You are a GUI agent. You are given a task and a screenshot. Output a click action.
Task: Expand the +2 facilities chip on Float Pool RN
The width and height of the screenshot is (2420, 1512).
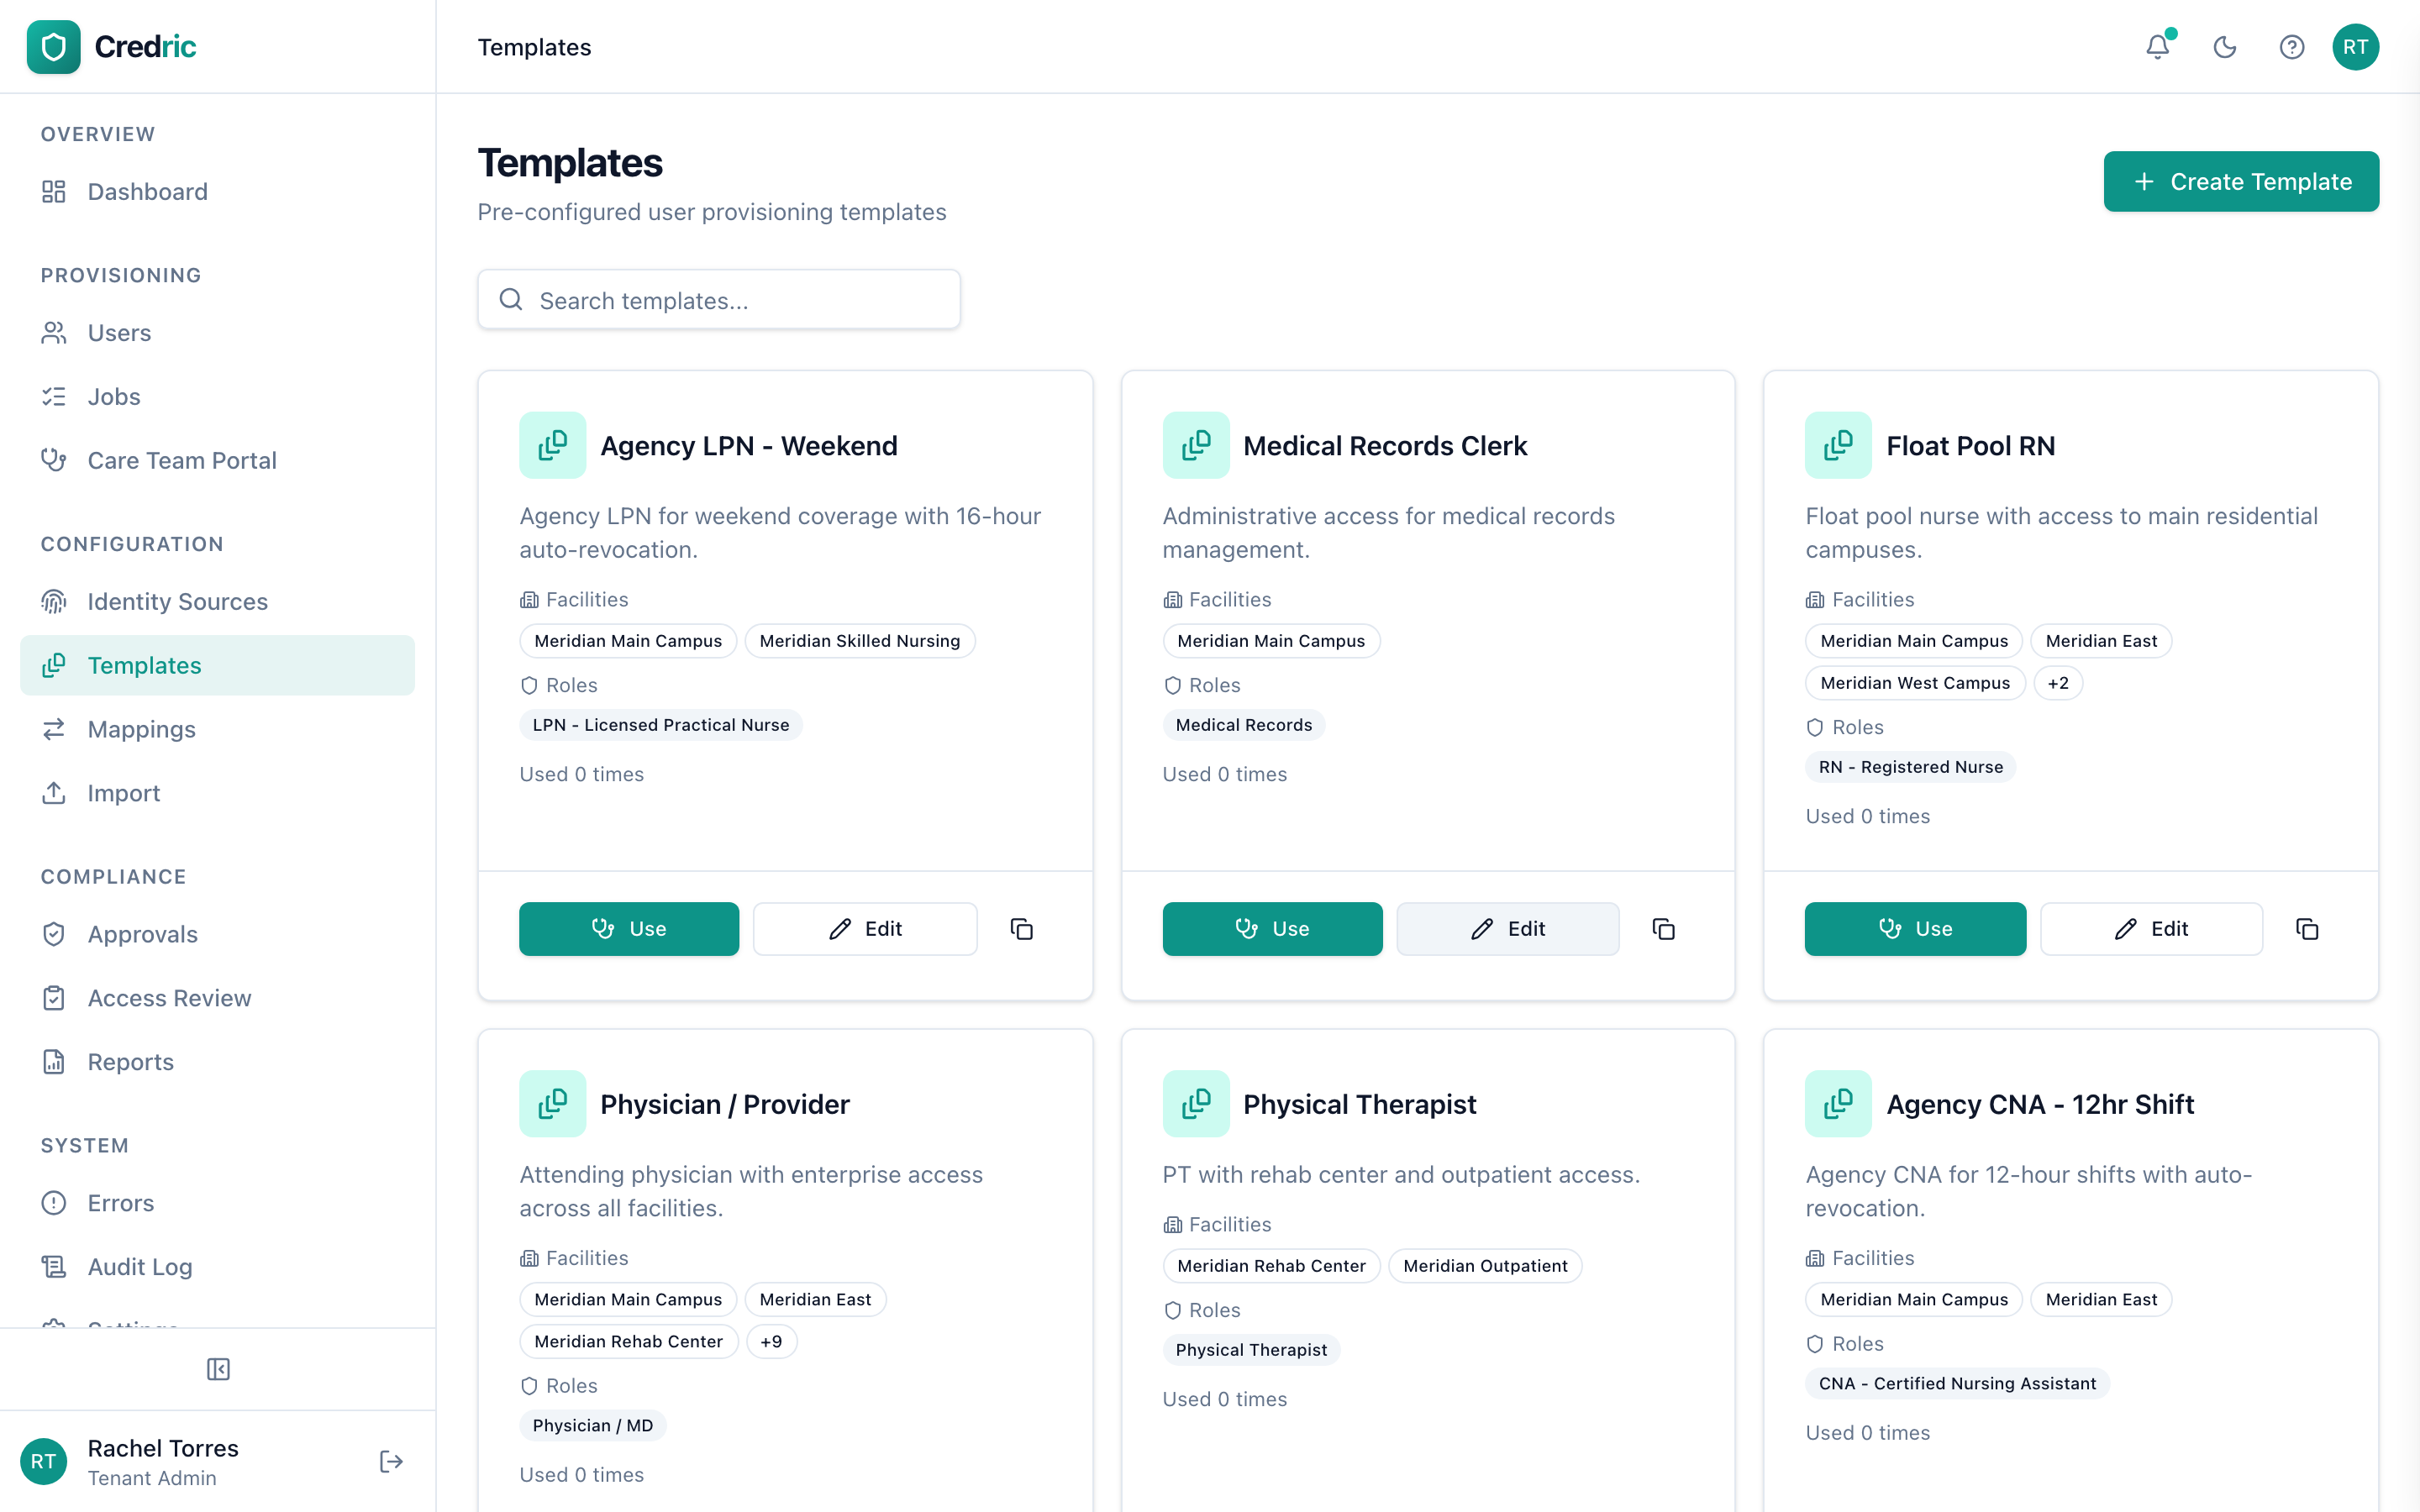(x=2059, y=682)
